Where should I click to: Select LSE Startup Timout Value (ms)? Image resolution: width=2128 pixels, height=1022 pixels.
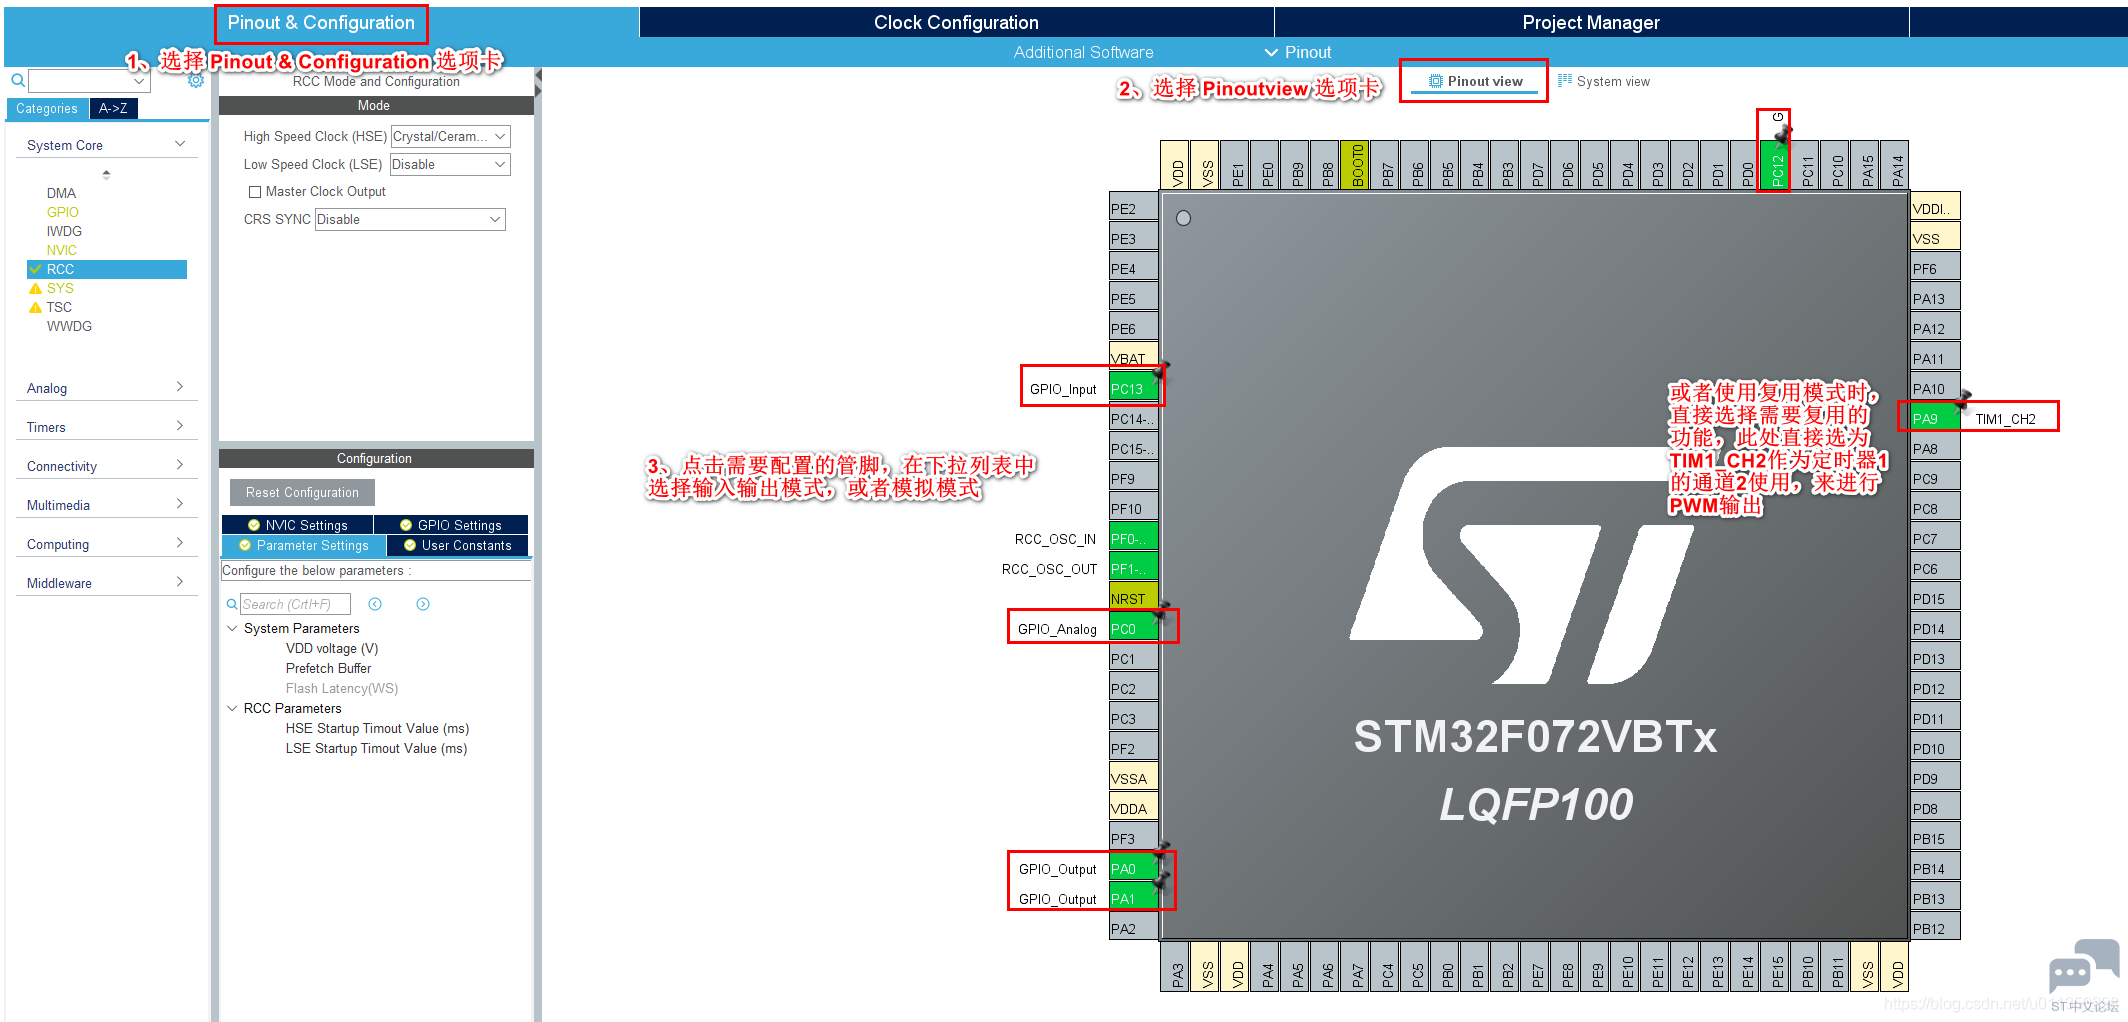[376, 748]
